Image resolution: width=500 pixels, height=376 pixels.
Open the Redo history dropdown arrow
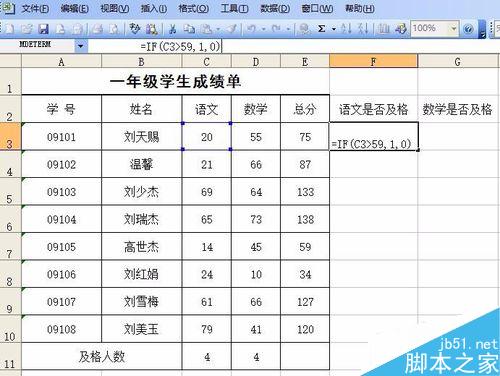point(288,29)
